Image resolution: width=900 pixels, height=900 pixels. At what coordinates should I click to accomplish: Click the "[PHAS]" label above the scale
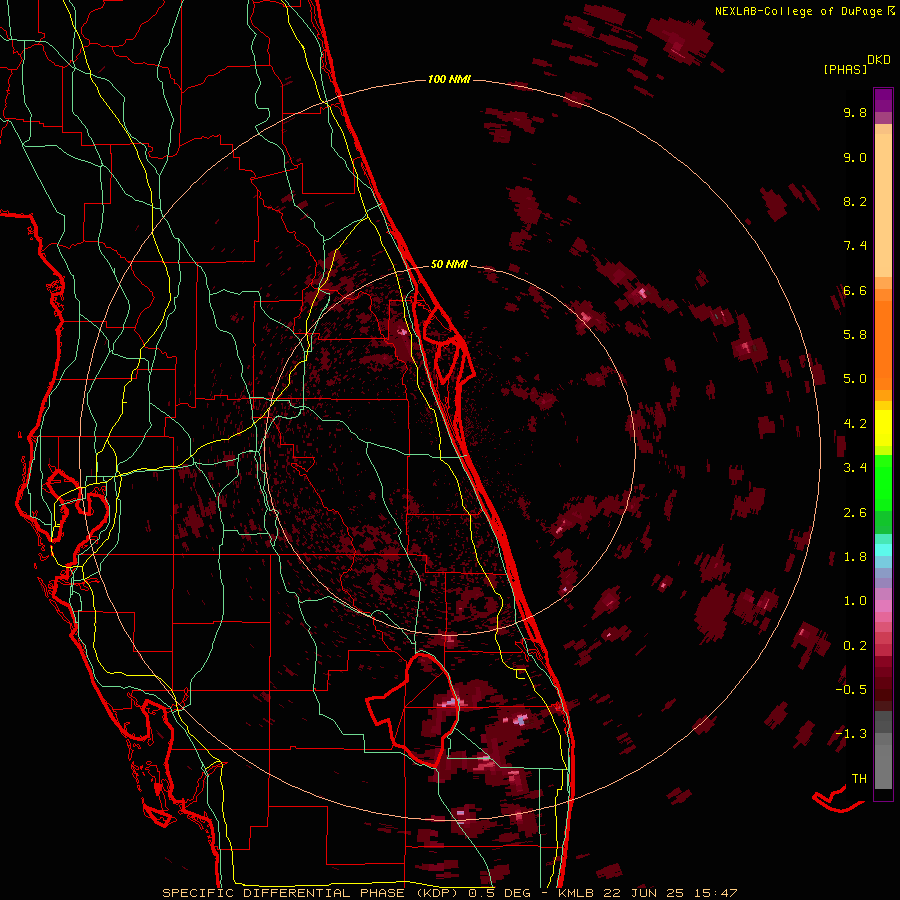(845, 69)
